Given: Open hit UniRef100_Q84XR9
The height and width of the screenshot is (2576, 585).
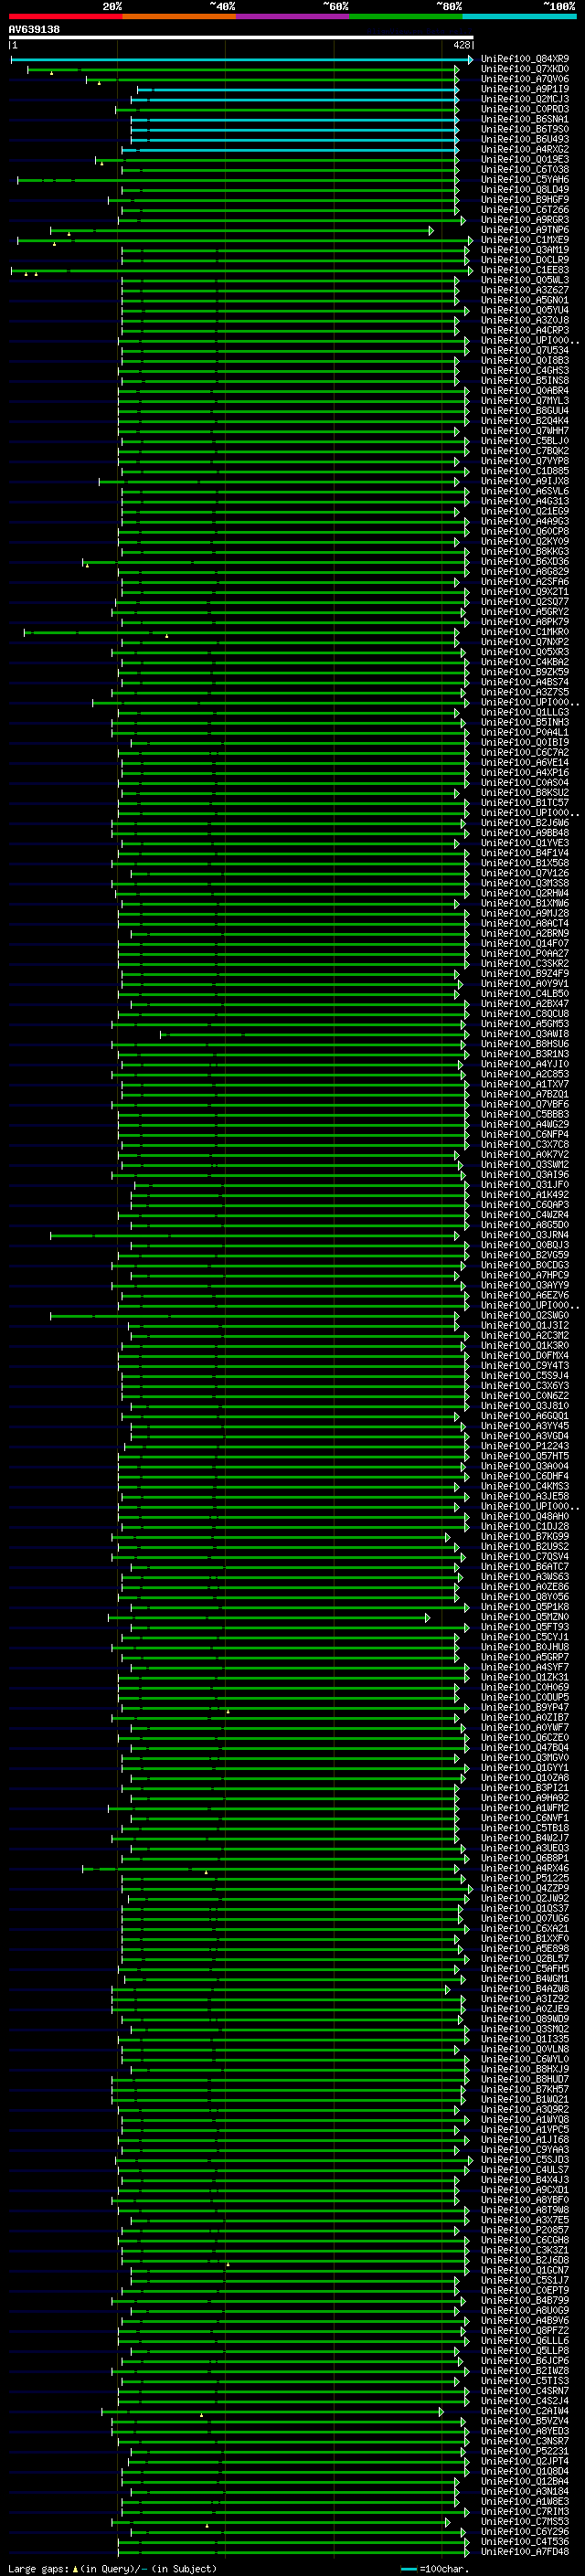Looking at the screenshot, I should pyautogui.click(x=524, y=60).
